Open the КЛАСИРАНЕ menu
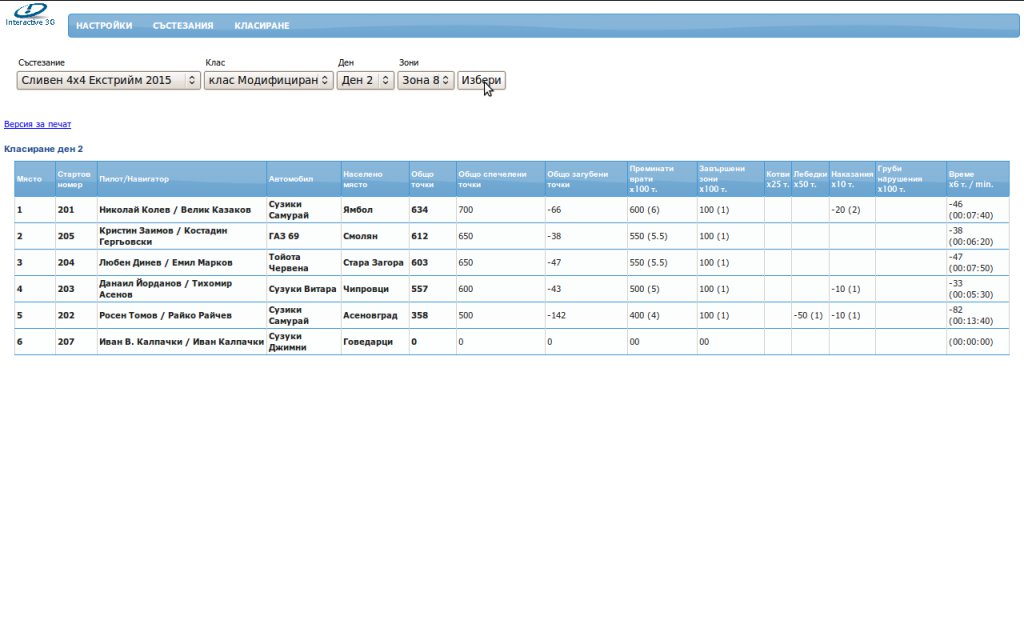 tap(262, 26)
